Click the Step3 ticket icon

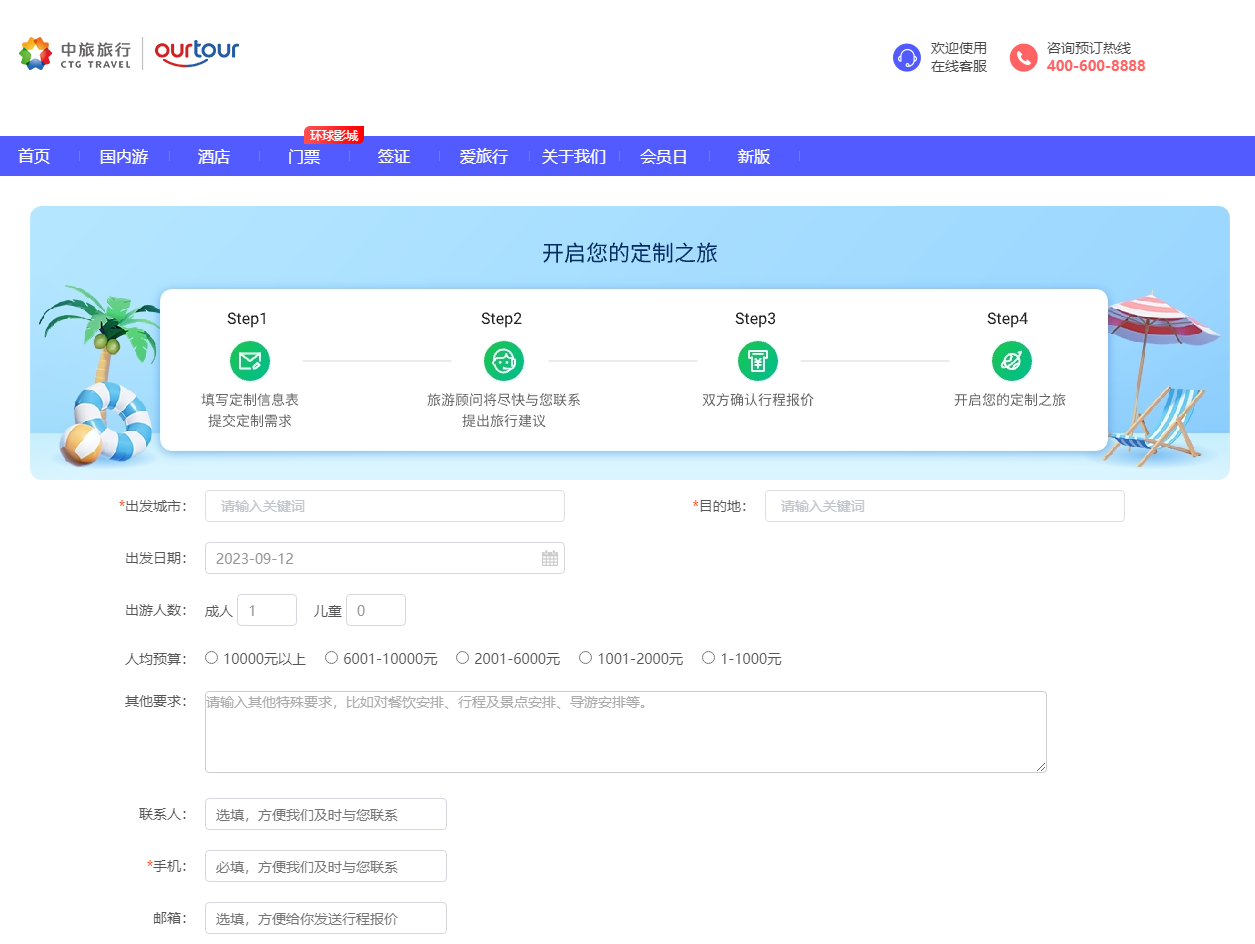757,361
